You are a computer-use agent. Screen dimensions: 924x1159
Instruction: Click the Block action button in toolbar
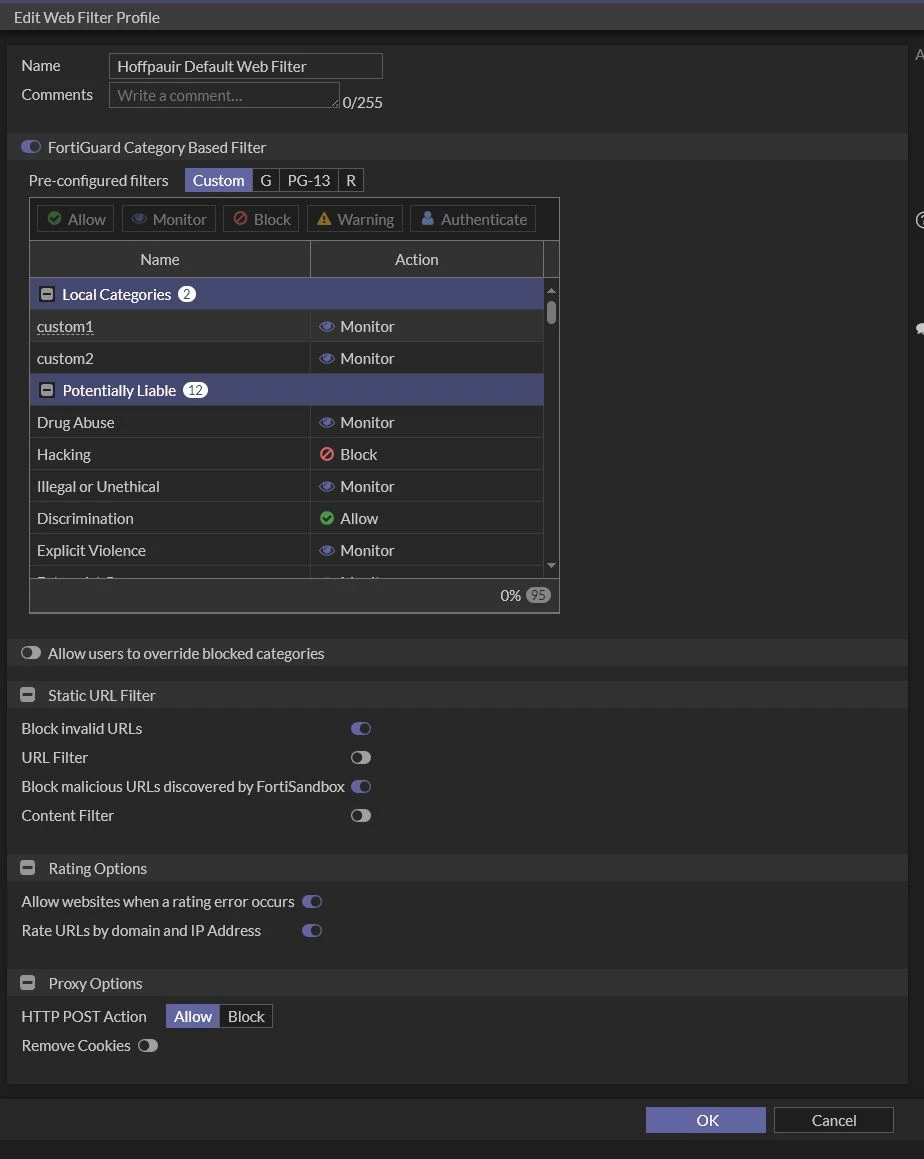coord(261,220)
